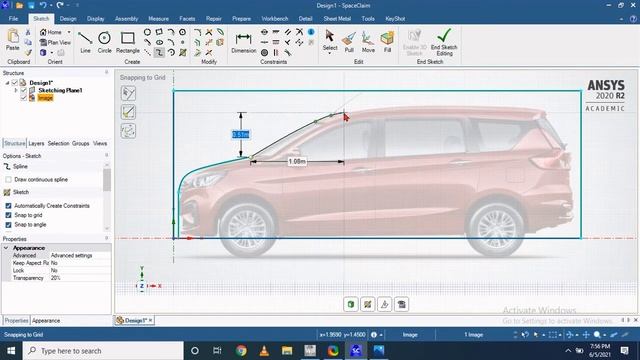
Task: Click the create rounded corner tool in Modify
Action: point(198,32)
